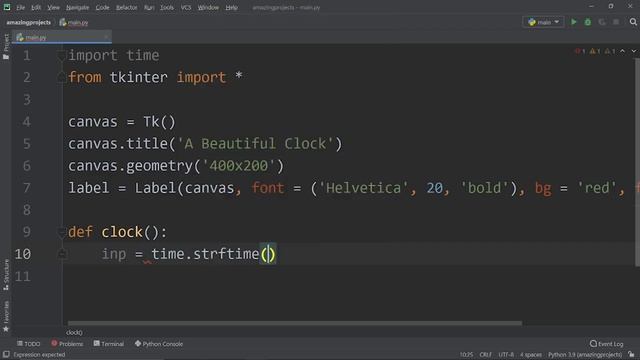Toggle the read-only lock icon in status bar

pos(631,355)
